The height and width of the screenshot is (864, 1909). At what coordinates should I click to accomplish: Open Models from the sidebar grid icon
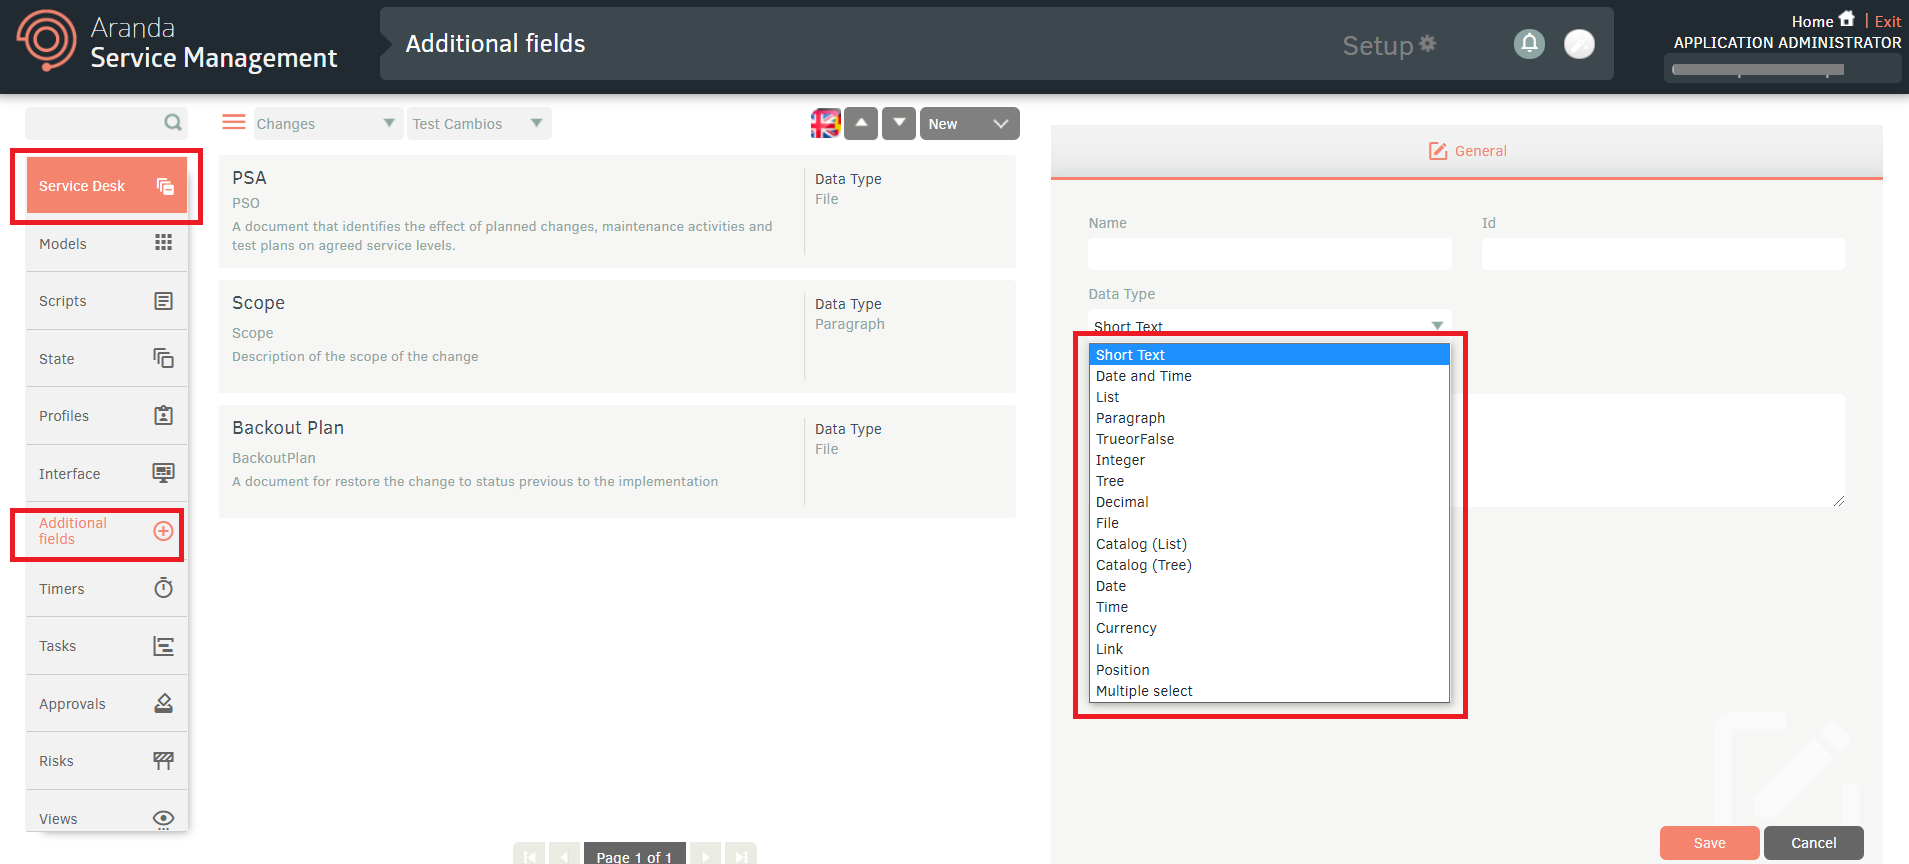163,243
